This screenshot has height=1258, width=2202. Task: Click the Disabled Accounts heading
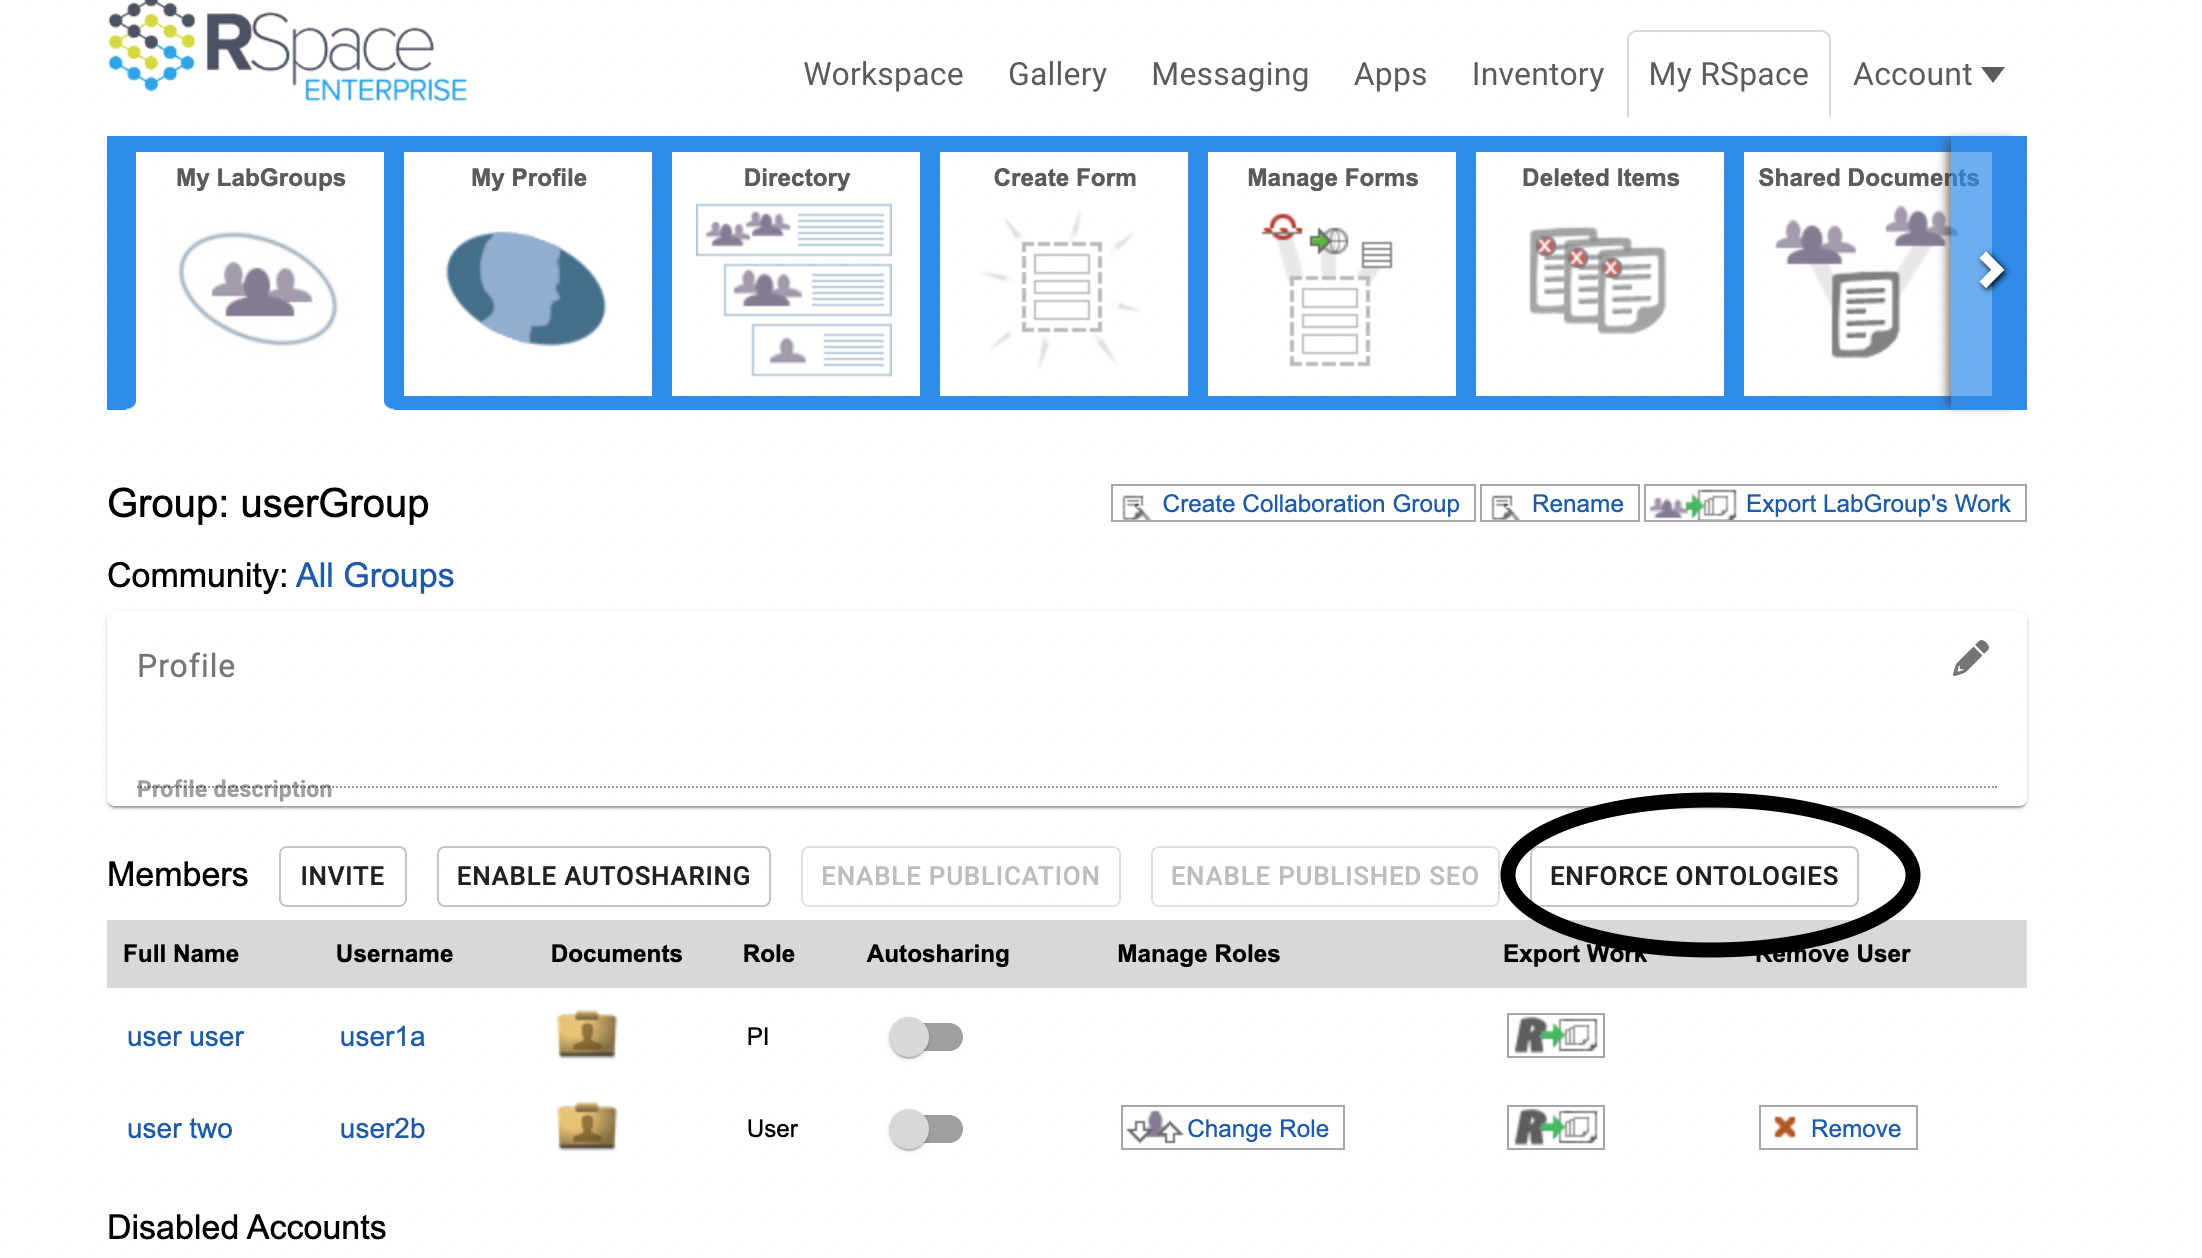click(246, 1227)
